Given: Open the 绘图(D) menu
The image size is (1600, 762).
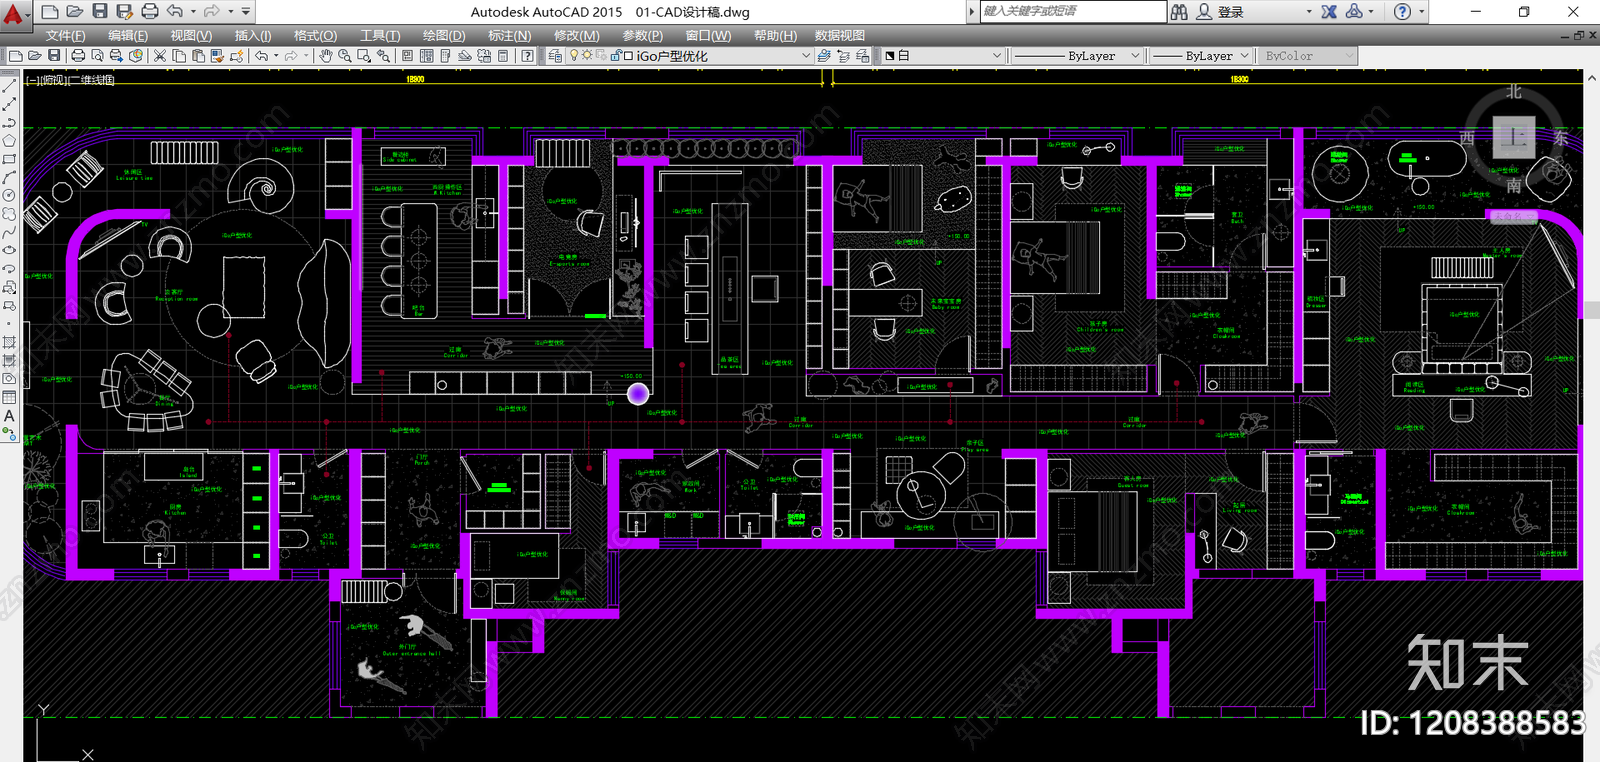Looking at the screenshot, I should click(x=444, y=35).
